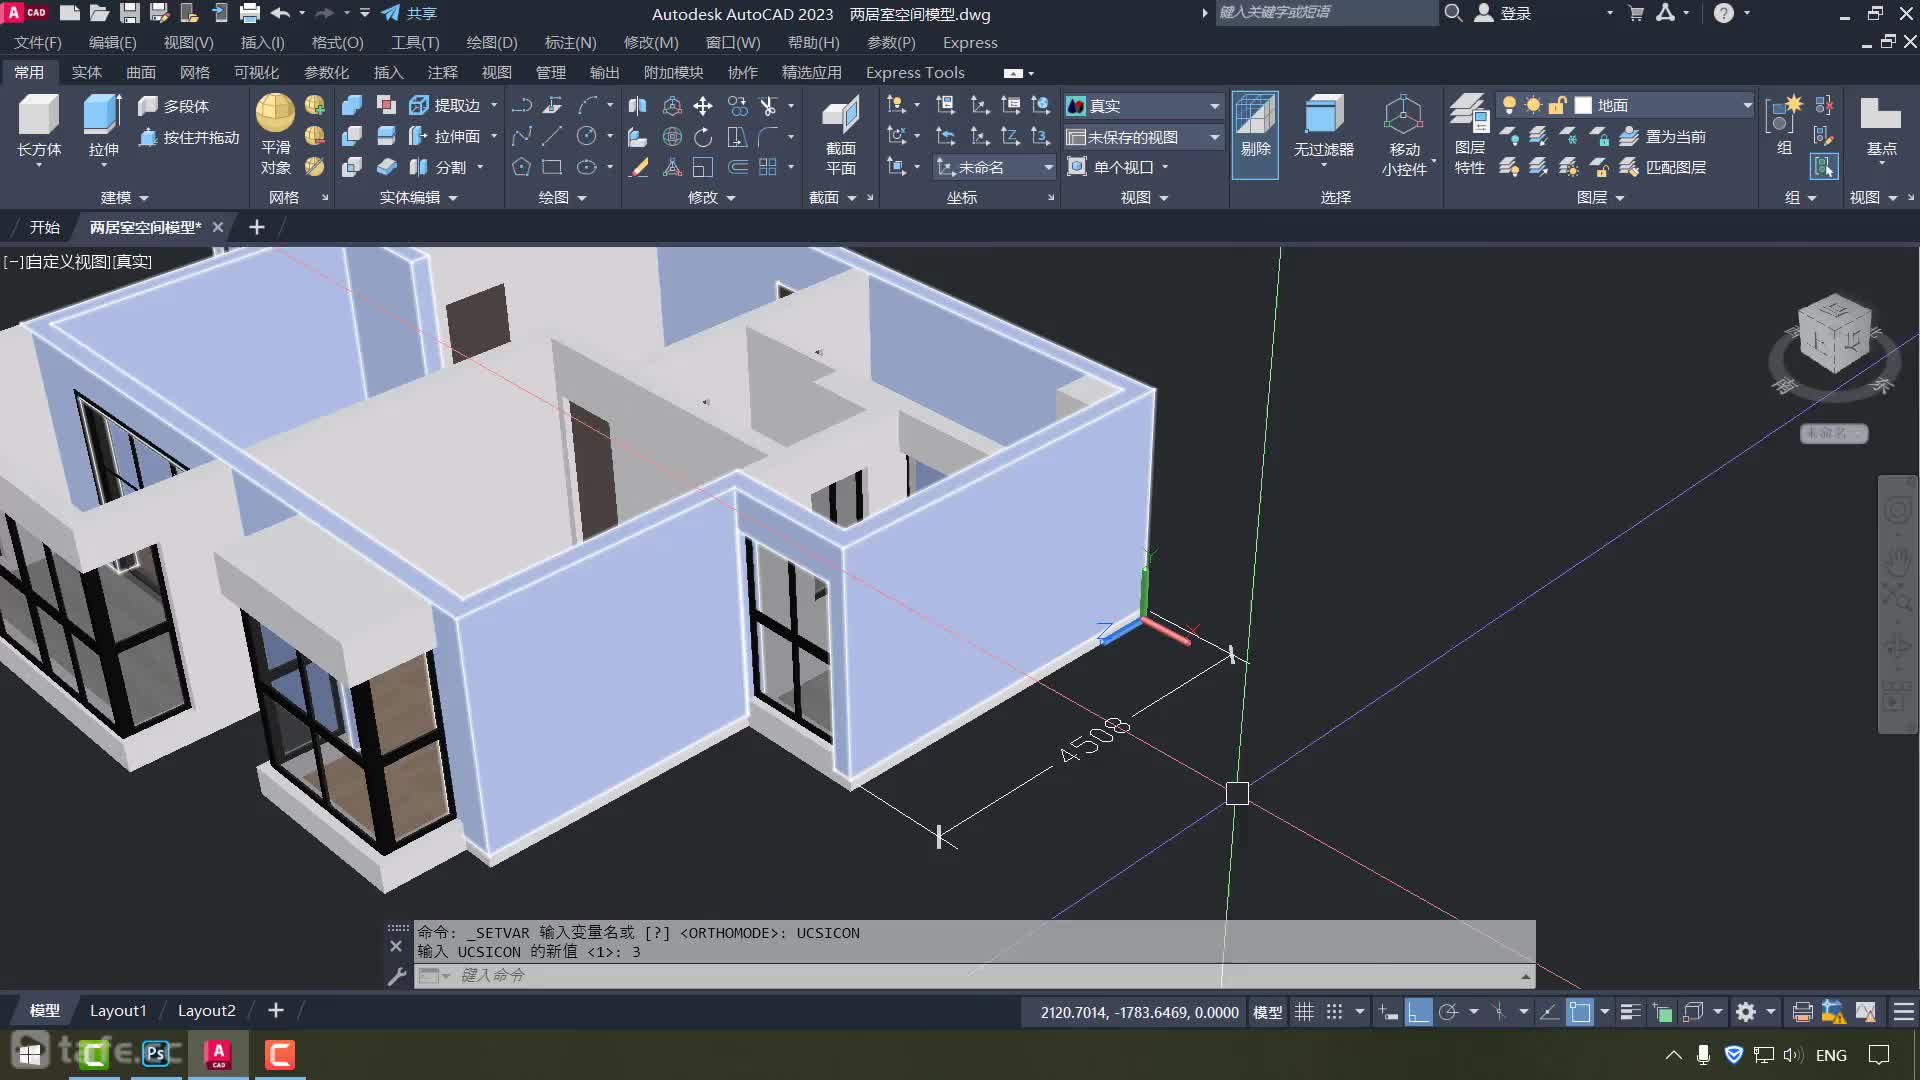Activate the 按住并拖动 presspull tool
The height and width of the screenshot is (1080, 1920).
point(189,137)
